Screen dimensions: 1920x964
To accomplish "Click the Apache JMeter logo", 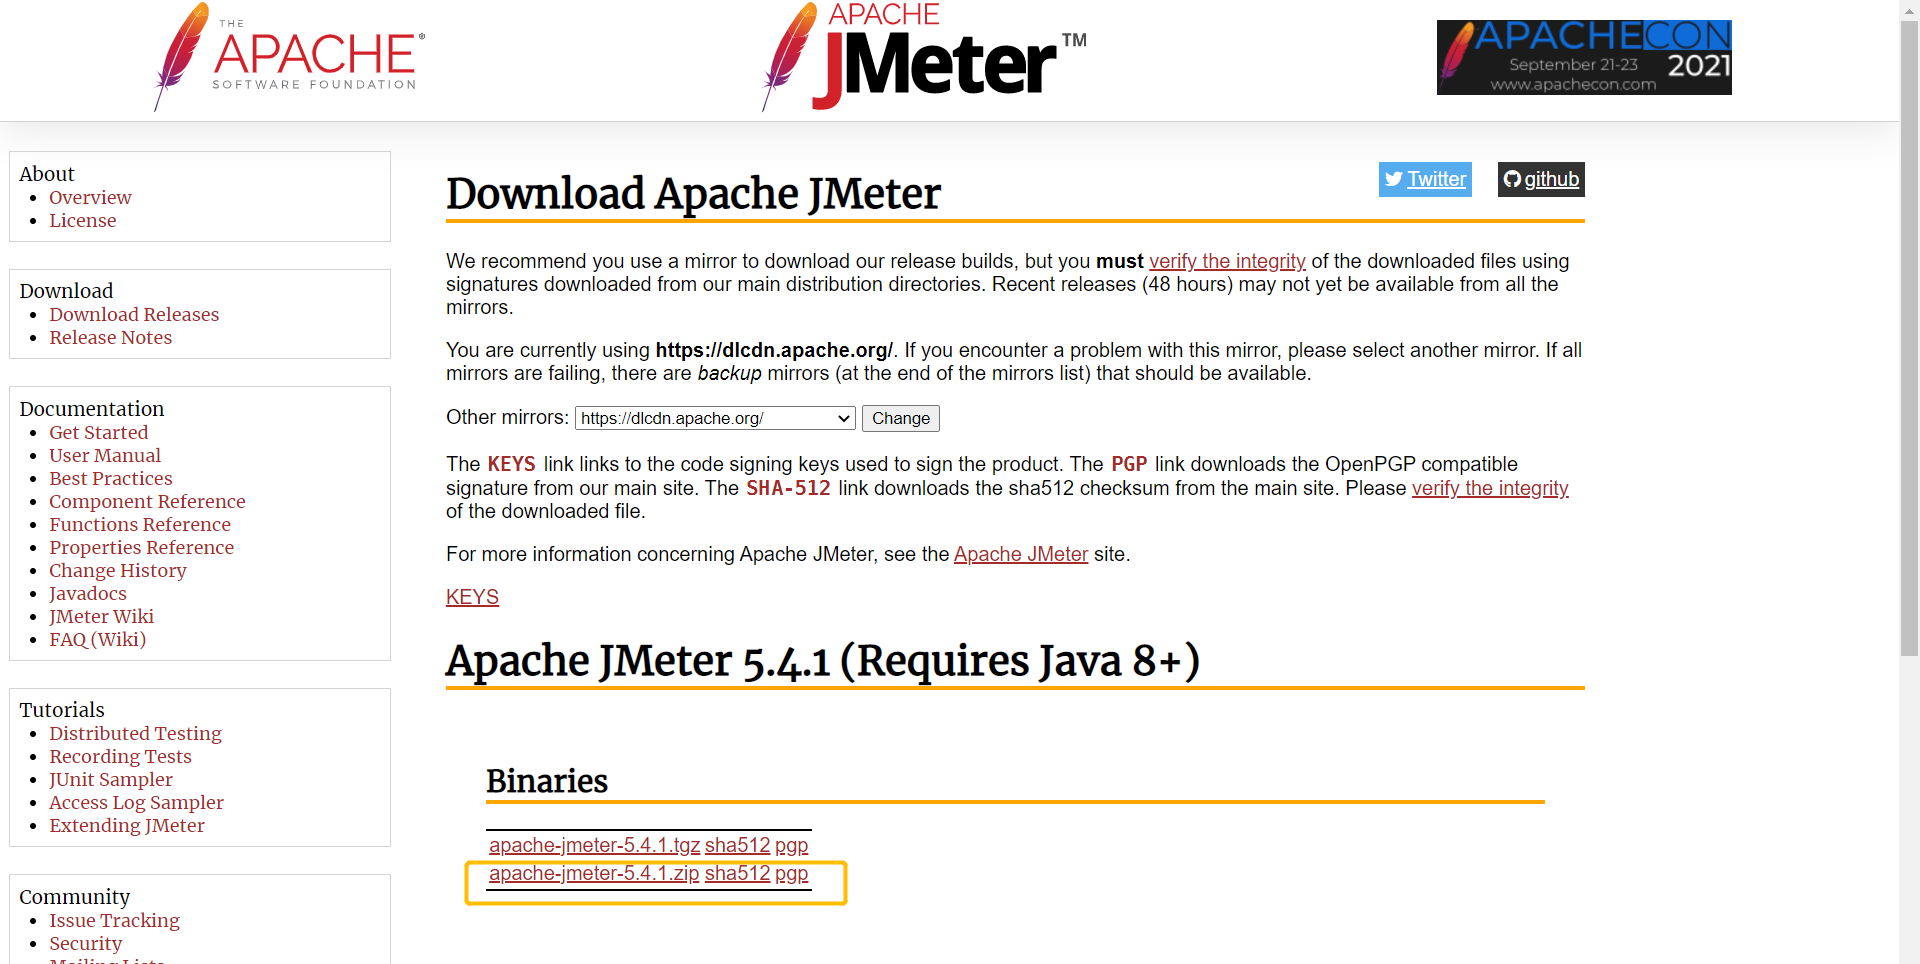I will [924, 56].
